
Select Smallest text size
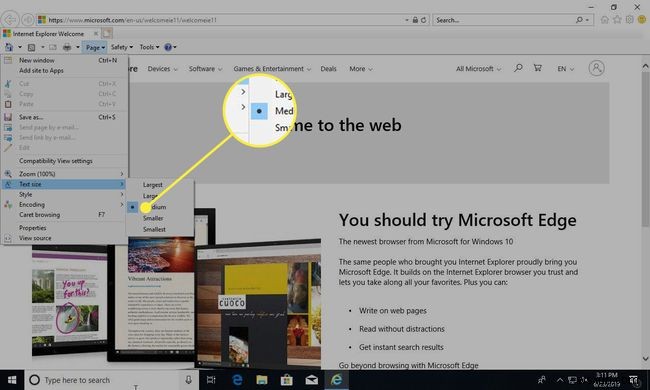tap(160, 229)
